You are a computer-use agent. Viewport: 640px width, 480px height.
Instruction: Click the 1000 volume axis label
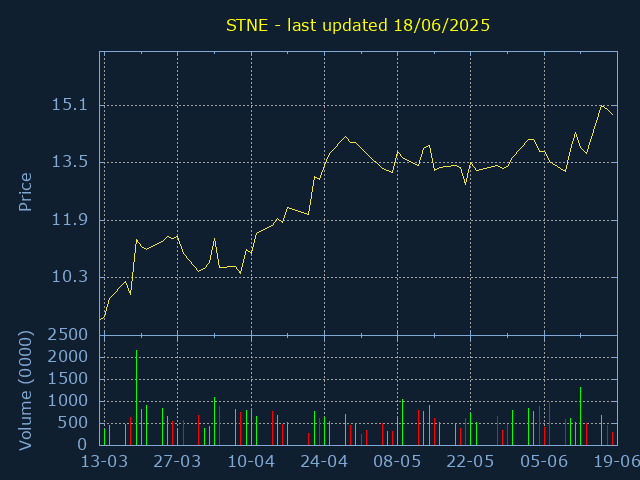(68, 401)
